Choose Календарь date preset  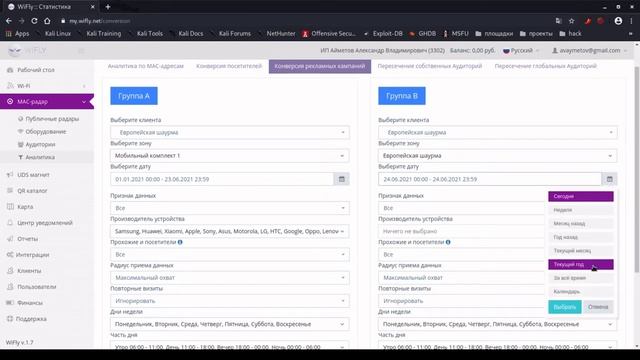coord(580,291)
